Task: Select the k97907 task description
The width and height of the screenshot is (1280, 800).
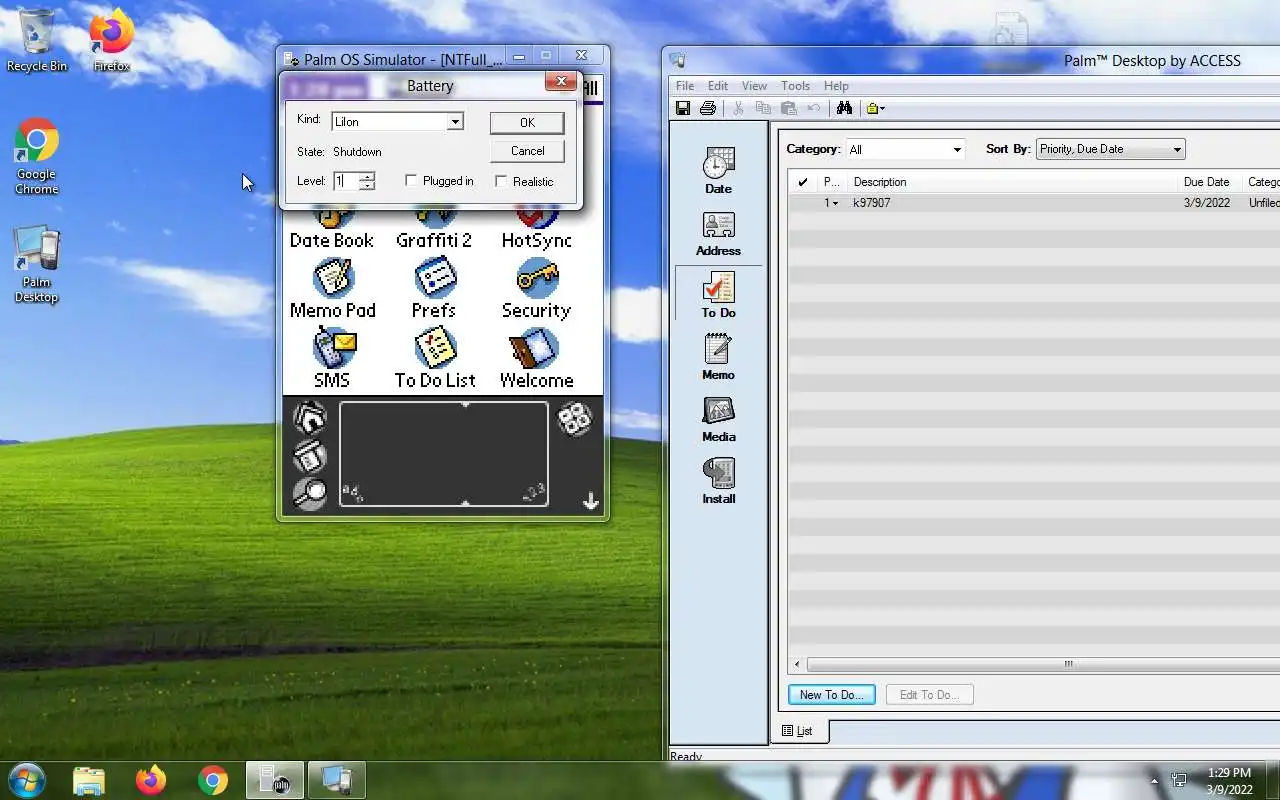Action: (871, 203)
